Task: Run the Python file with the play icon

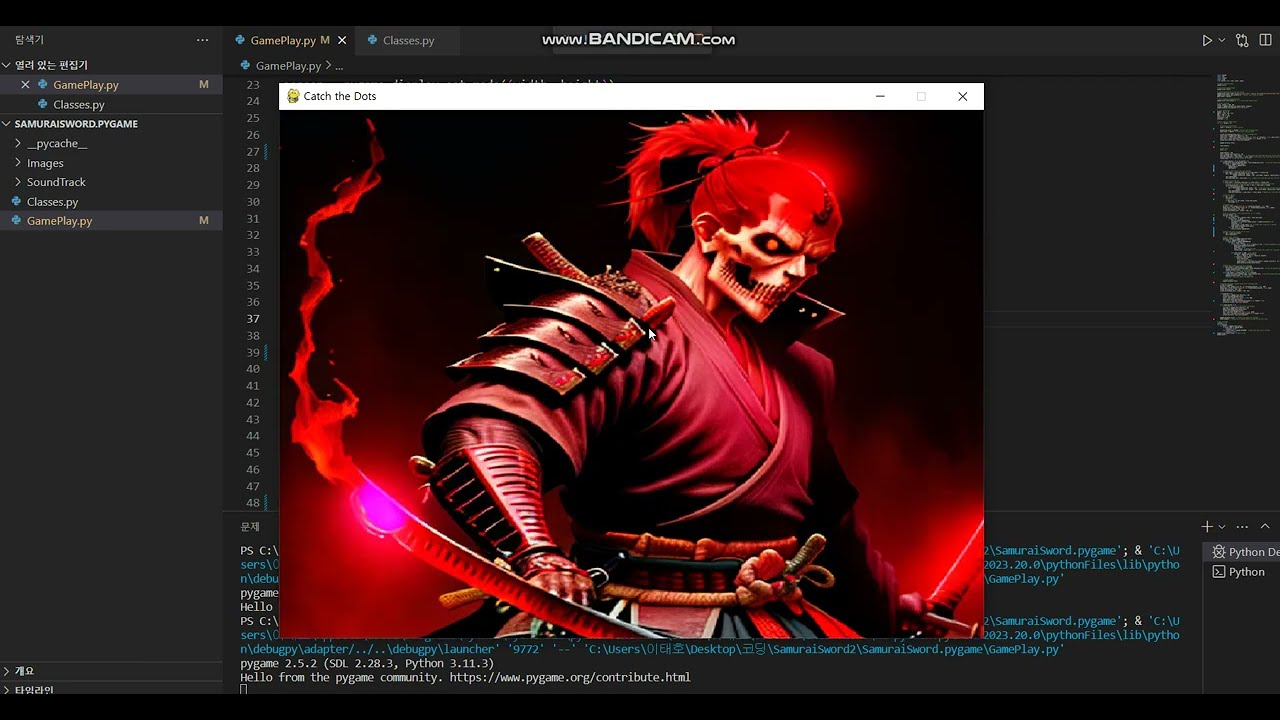Action: click(1207, 41)
